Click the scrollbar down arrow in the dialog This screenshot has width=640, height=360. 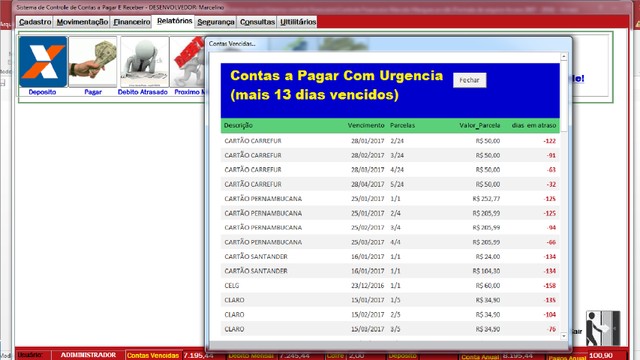564,336
